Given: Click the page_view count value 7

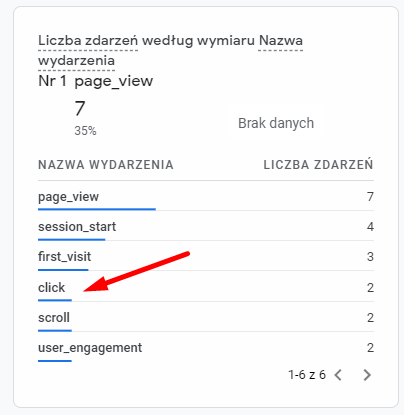Looking at the screenshot, I should (x=370, y=197).
